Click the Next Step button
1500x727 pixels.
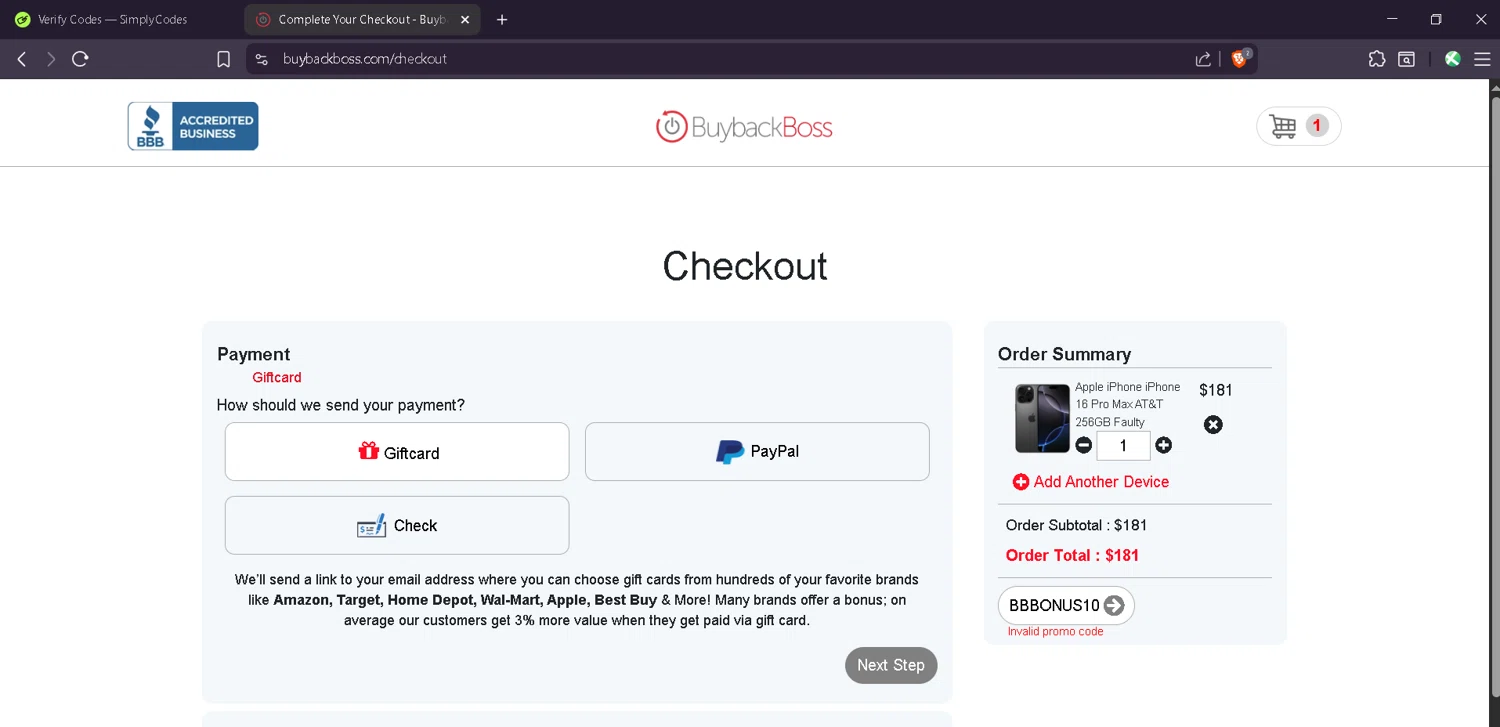(x=891, y=665)
